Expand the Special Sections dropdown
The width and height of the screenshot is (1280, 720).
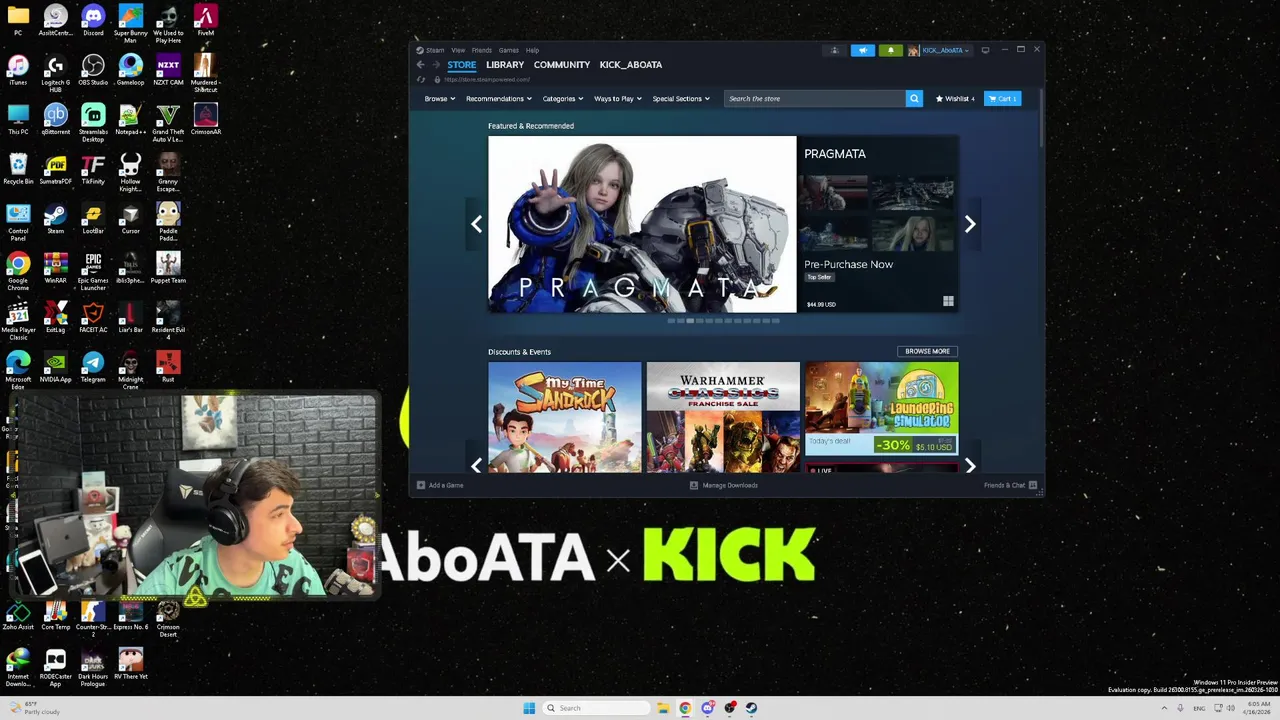(x=681, y=99)
